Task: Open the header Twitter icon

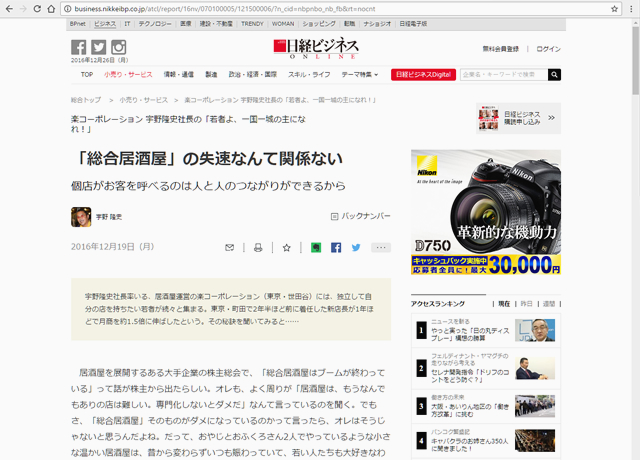Action: coord(98,47)
